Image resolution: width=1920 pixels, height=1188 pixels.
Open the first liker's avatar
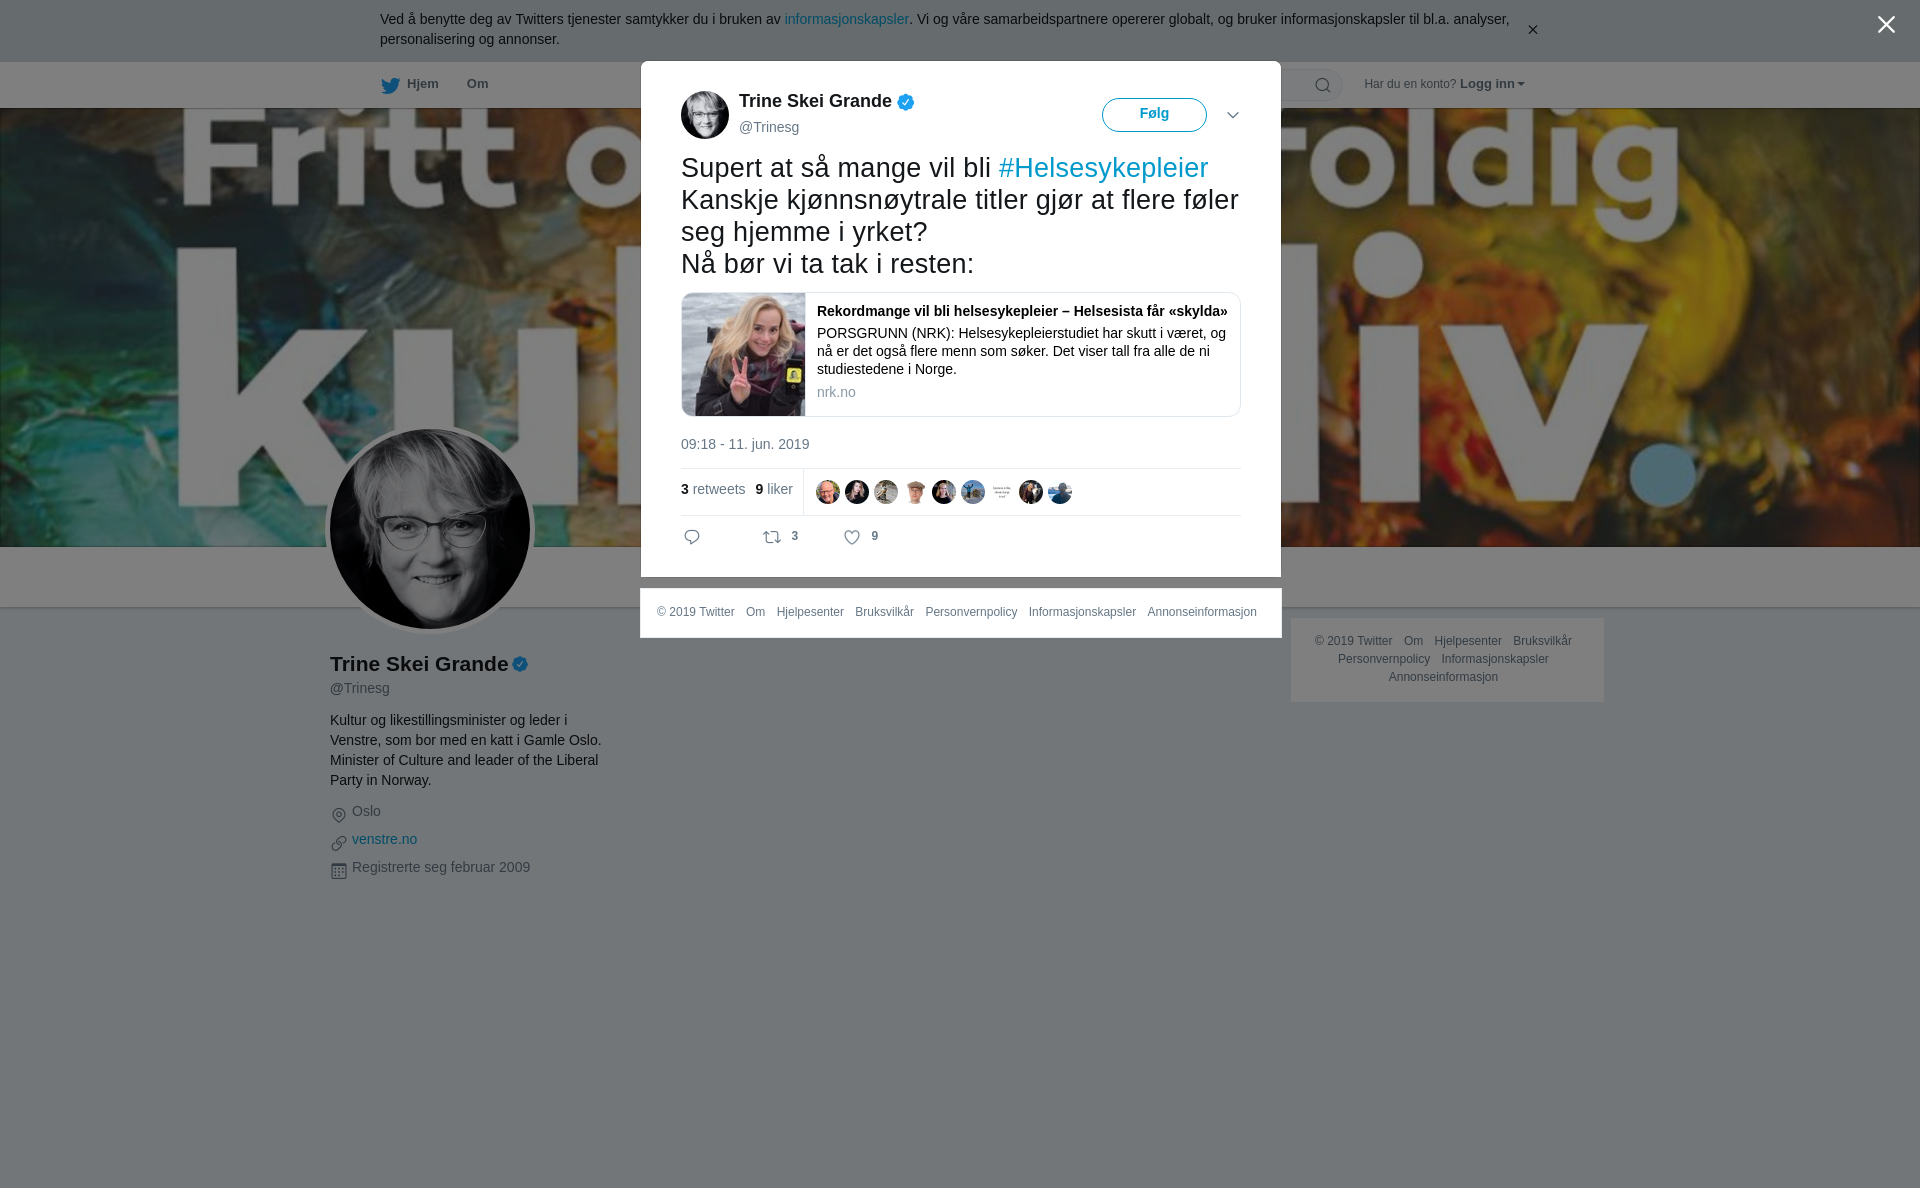coord(828,492)
